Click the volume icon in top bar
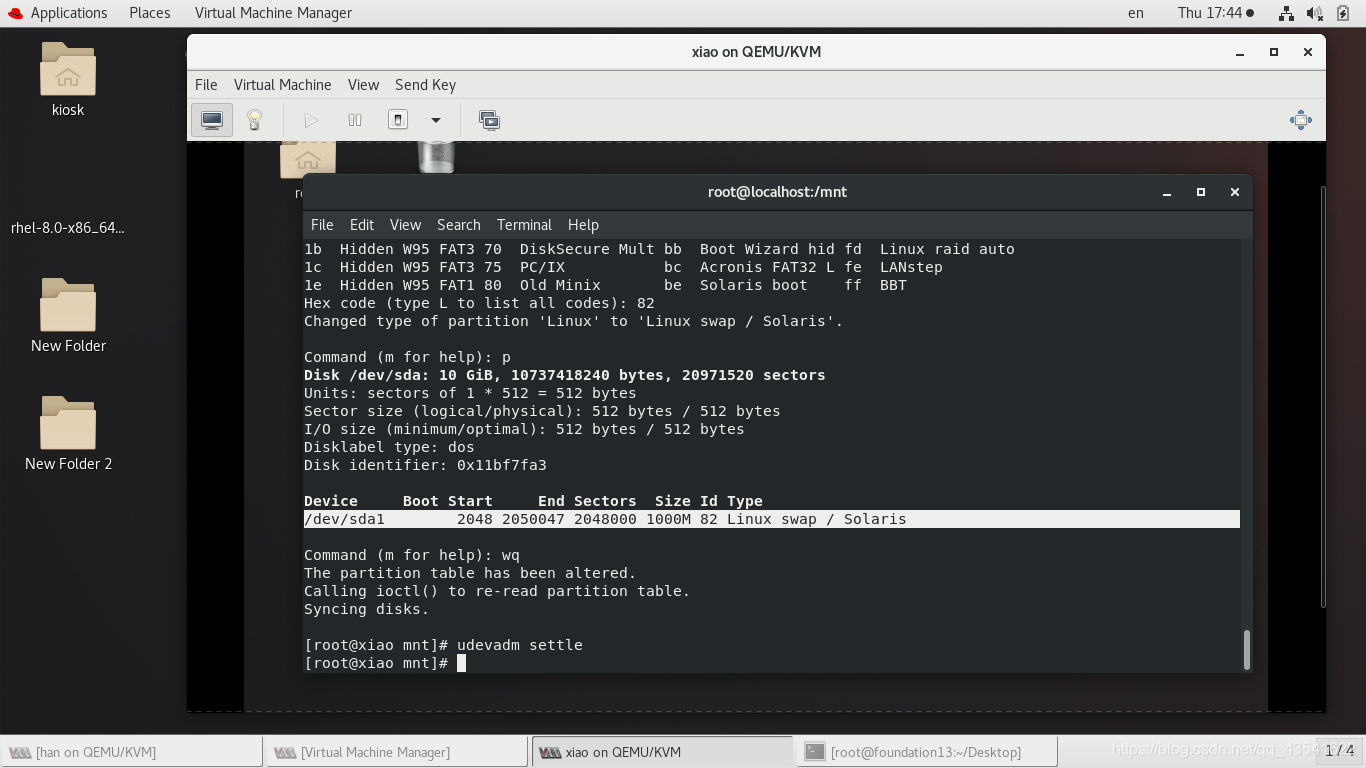1366x768 pixels. click(x=1315, y=13)
